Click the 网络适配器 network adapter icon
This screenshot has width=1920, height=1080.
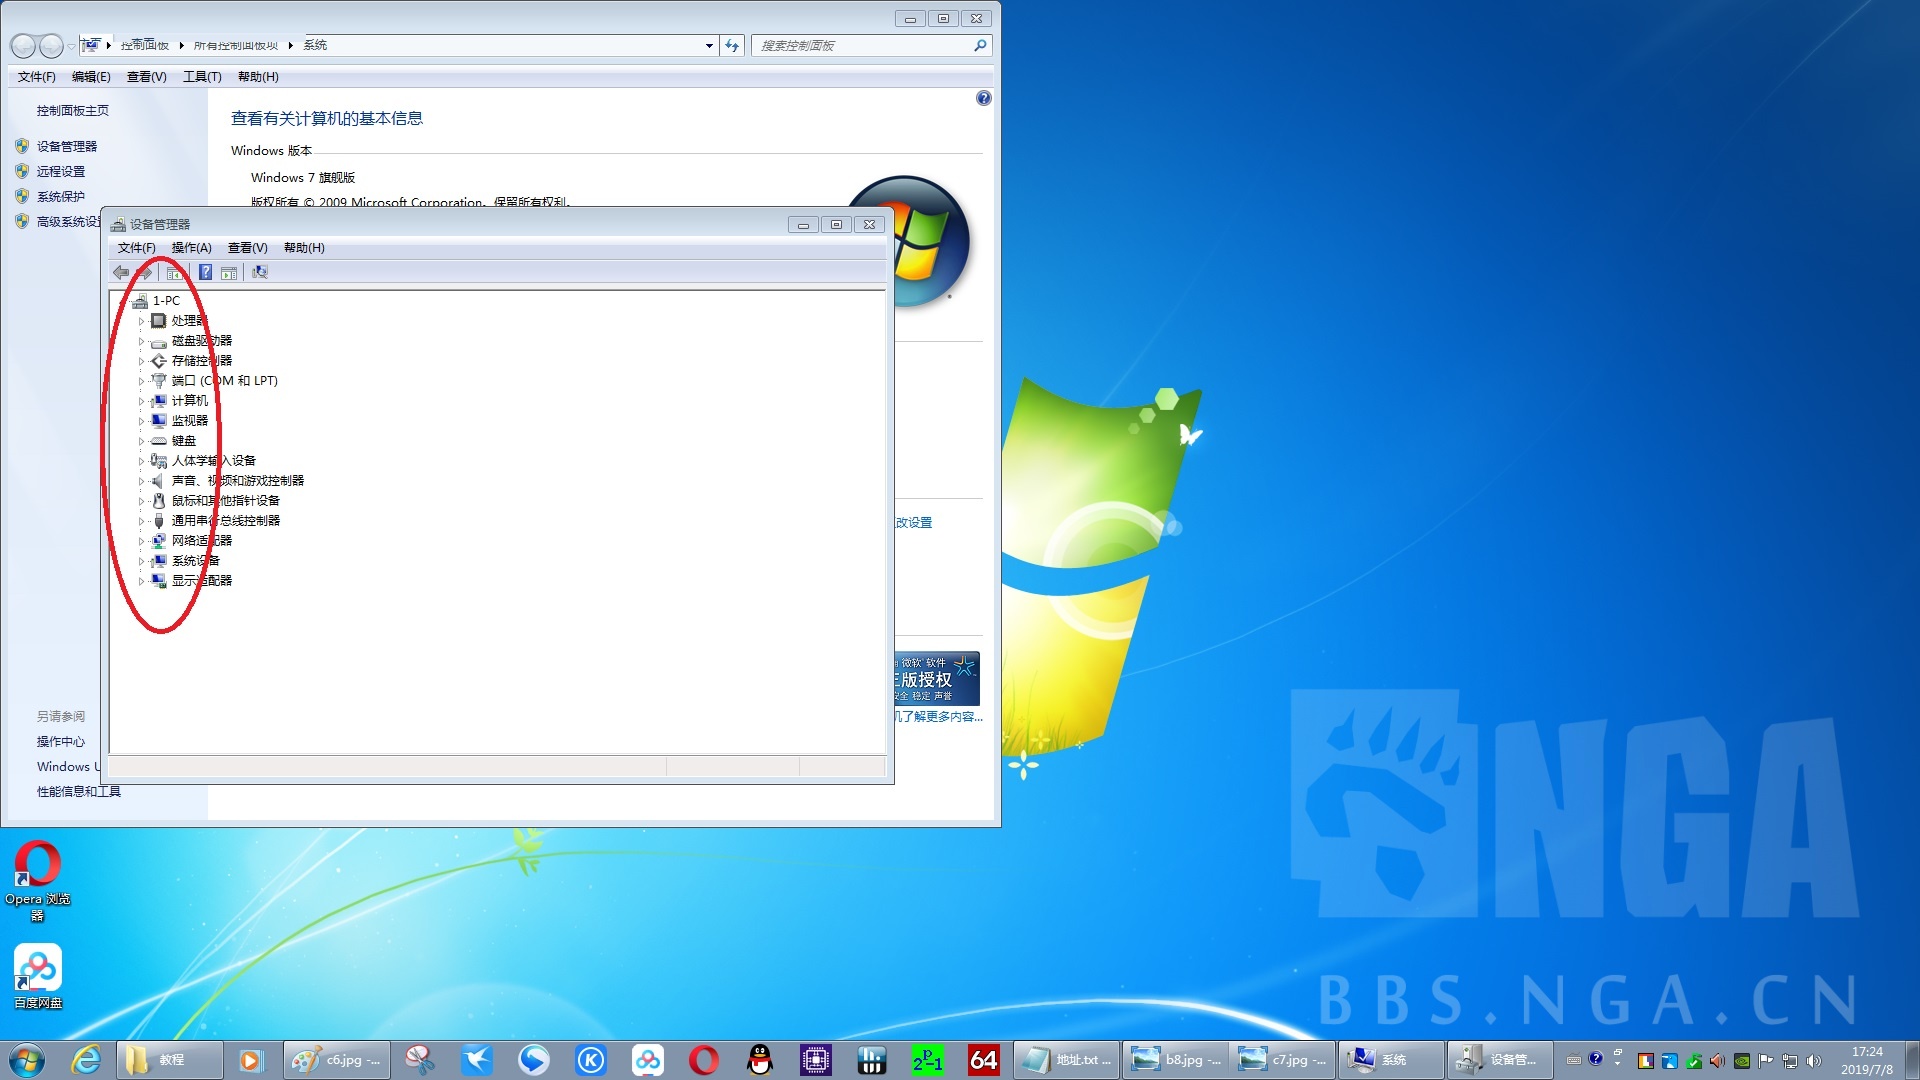point(158,541)
